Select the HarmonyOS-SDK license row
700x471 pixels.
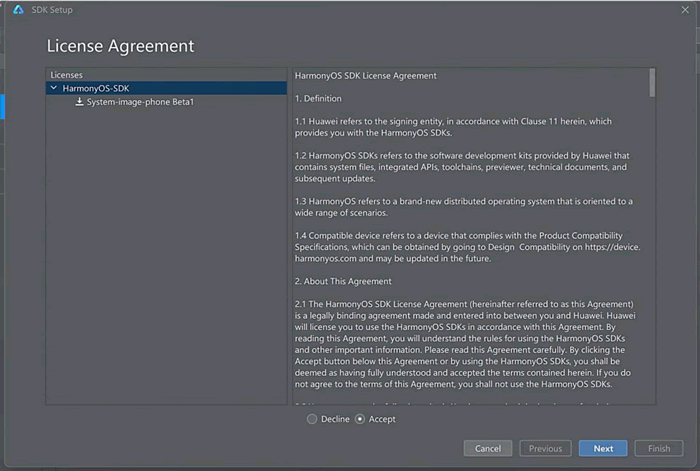166,88
